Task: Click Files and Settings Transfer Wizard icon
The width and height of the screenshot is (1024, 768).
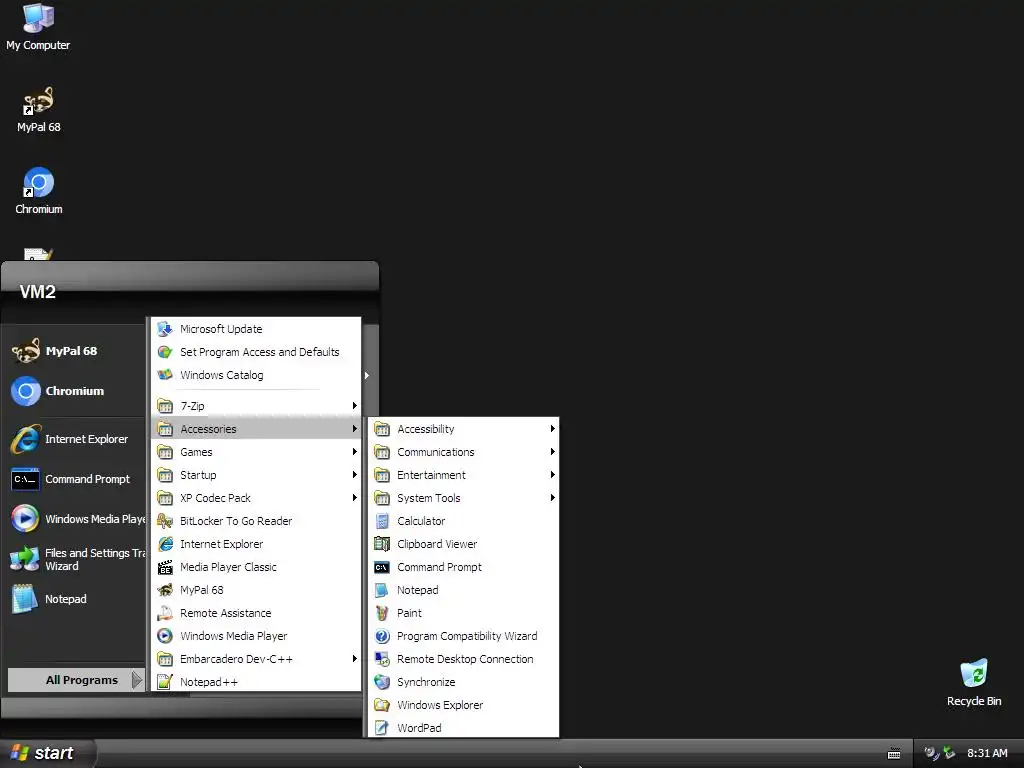Action: click(25, 560)
